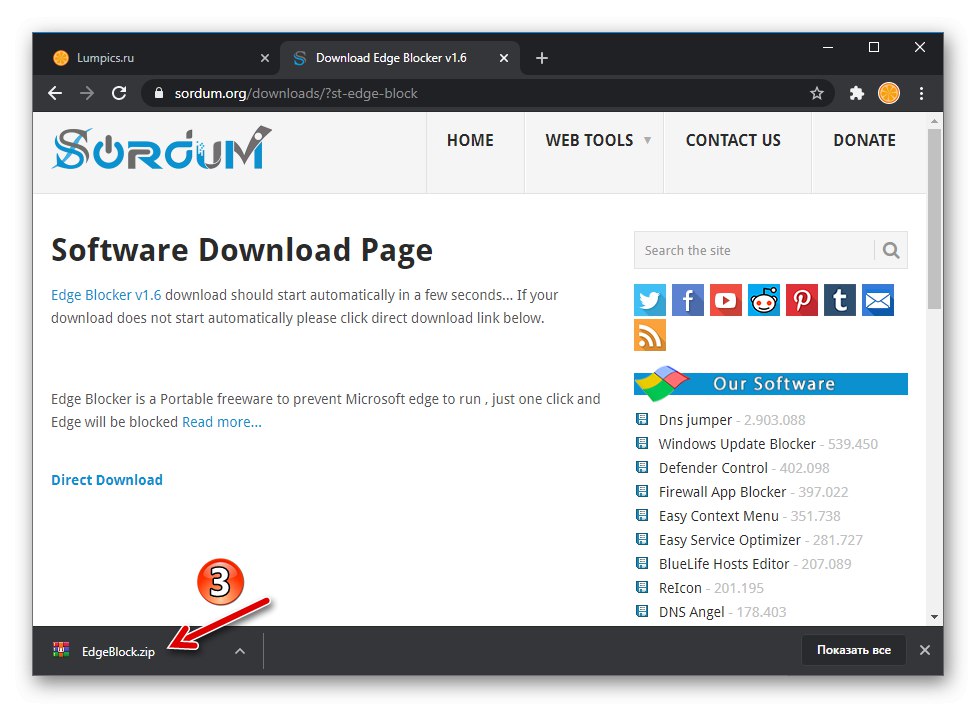Go back with the browser back arrow
The image size is (976, 708).
tap(55, 93)
